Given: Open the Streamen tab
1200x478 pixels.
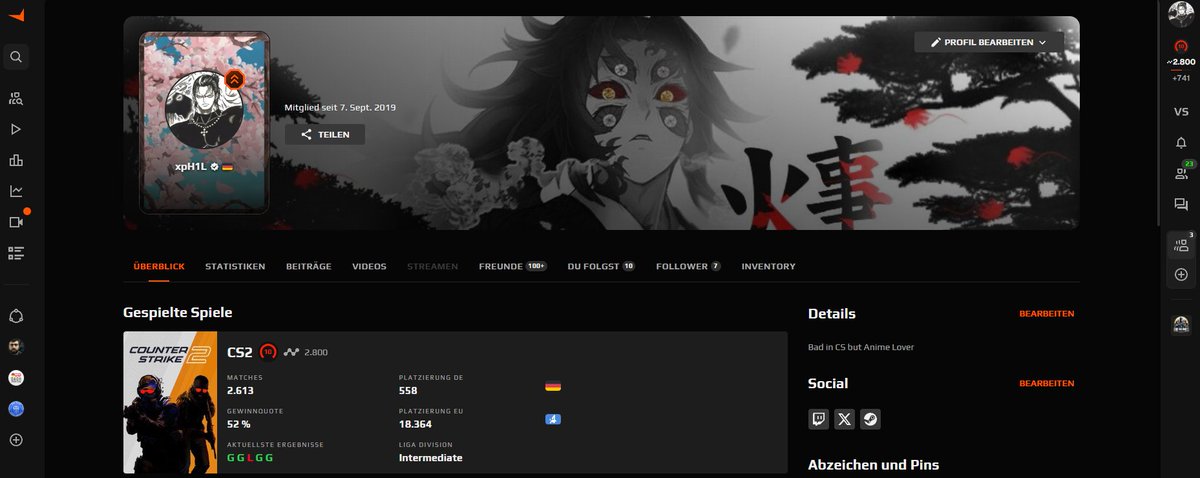Looking at the screenshot, I should 433,267.
